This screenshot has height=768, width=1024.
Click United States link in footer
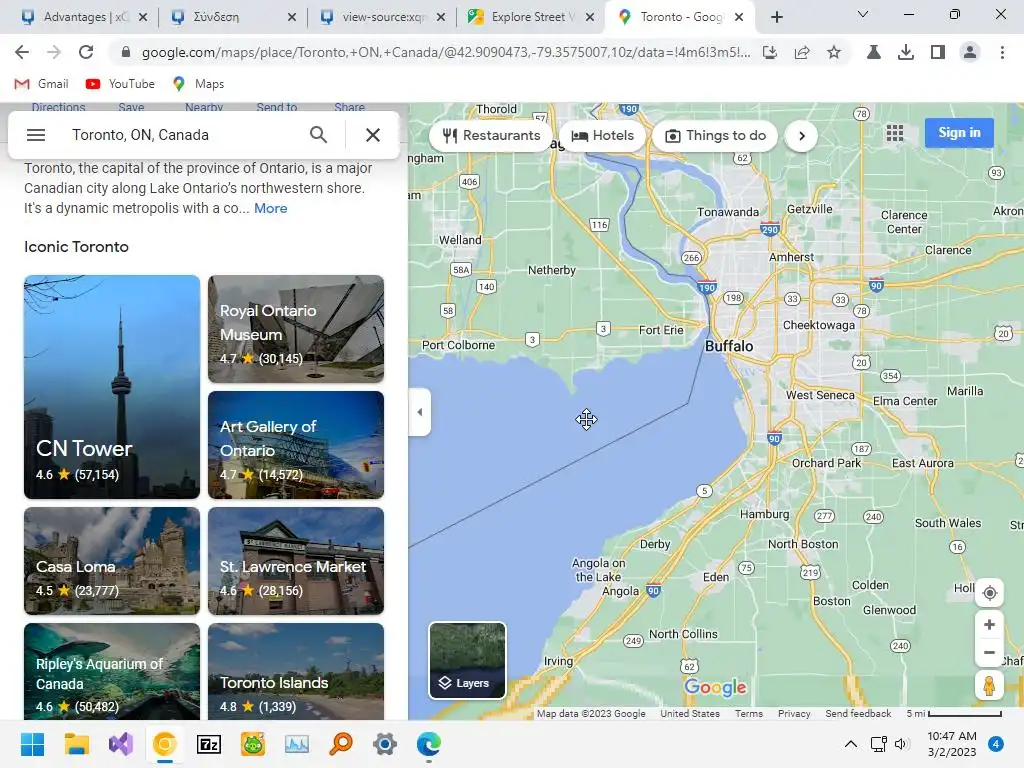(690, 714)
